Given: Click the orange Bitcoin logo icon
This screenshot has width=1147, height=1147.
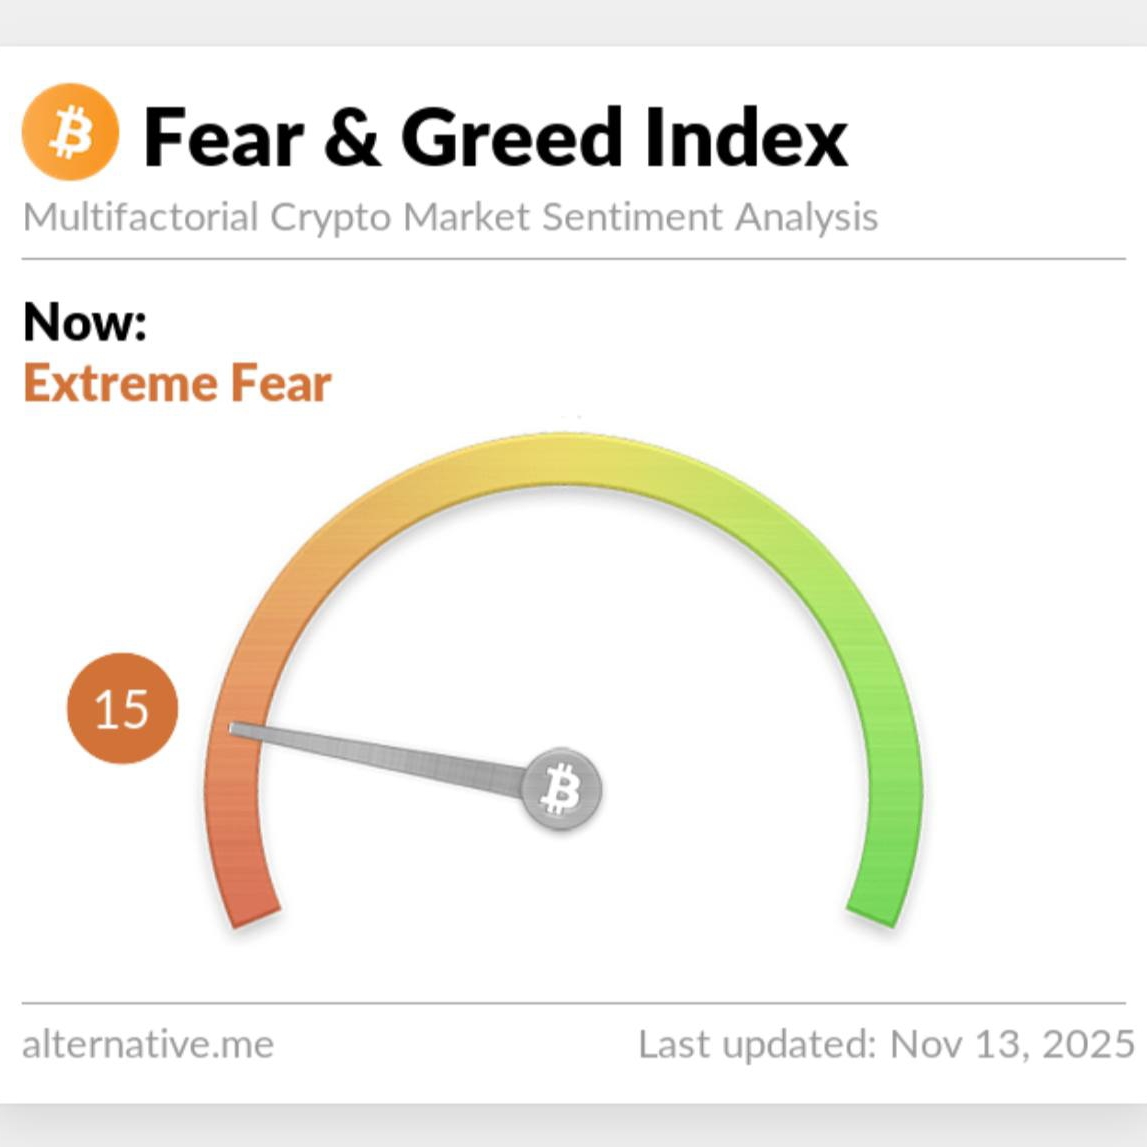Looking at the screenshot, I should (x=70, y=132).
